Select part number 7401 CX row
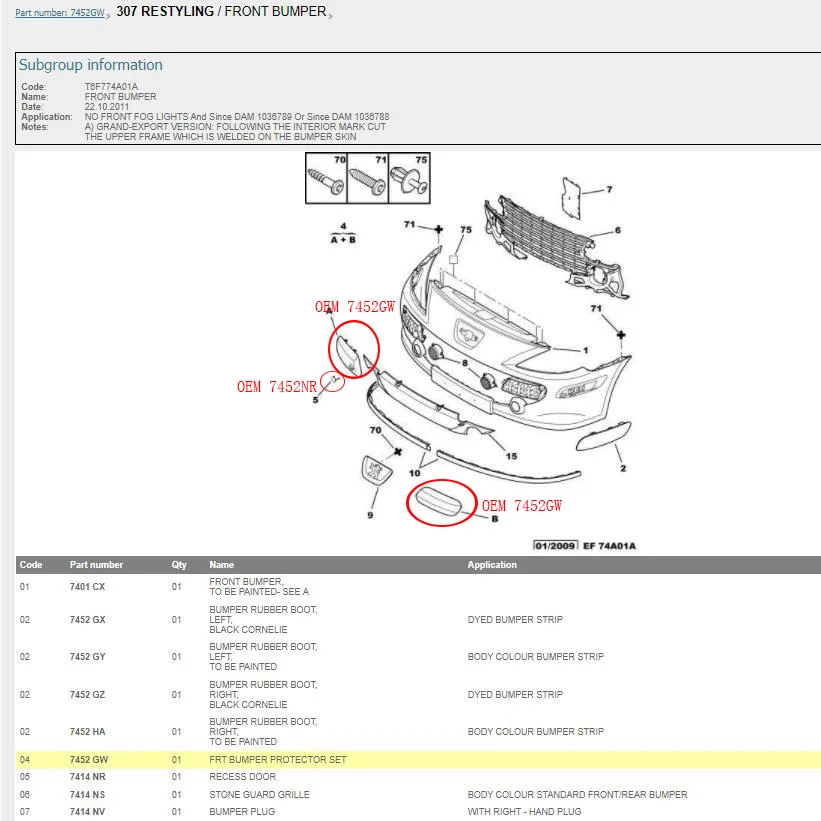Viewport: 821px width, 821px height. (418, 586)
